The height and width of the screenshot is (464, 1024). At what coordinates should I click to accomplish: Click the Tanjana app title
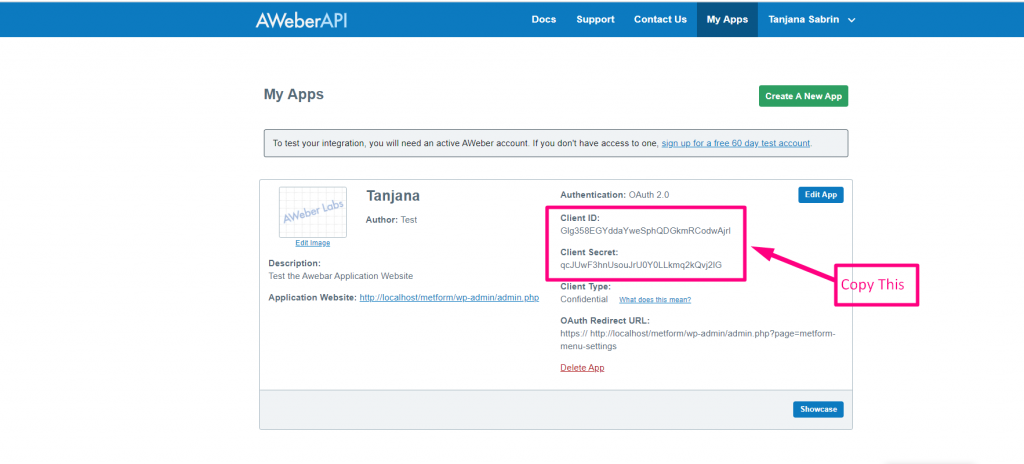pos(393,195)
